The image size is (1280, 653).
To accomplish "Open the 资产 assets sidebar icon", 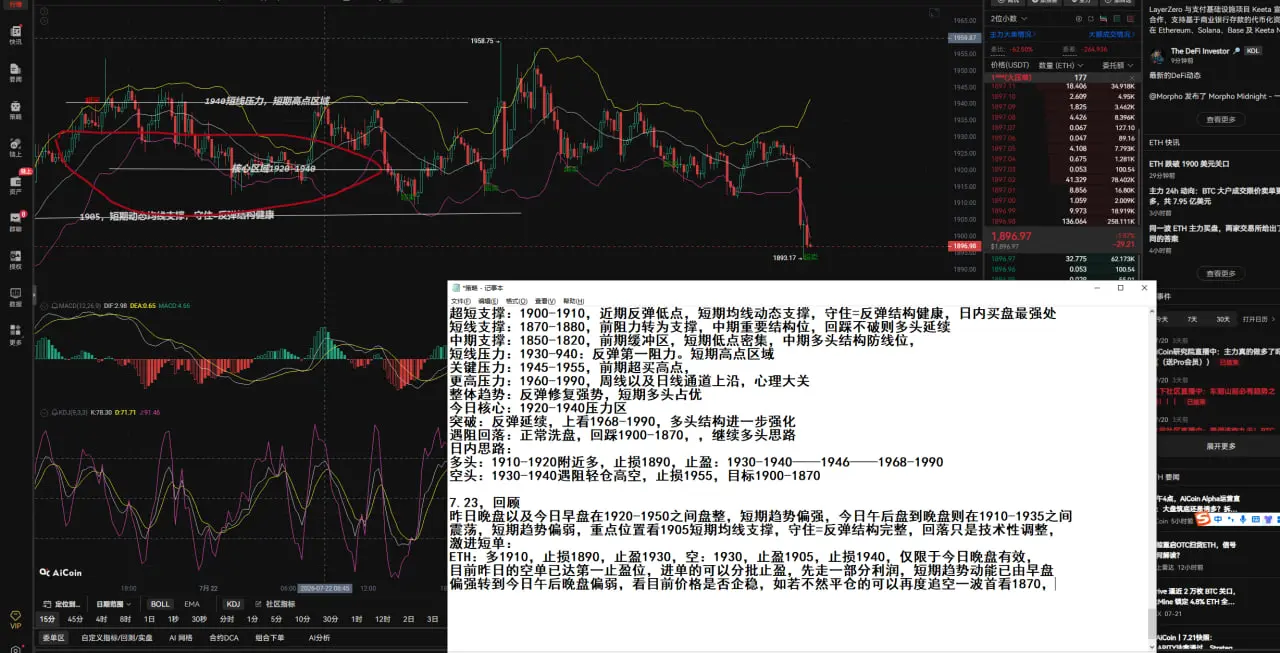I will click(x=15, y=185).
